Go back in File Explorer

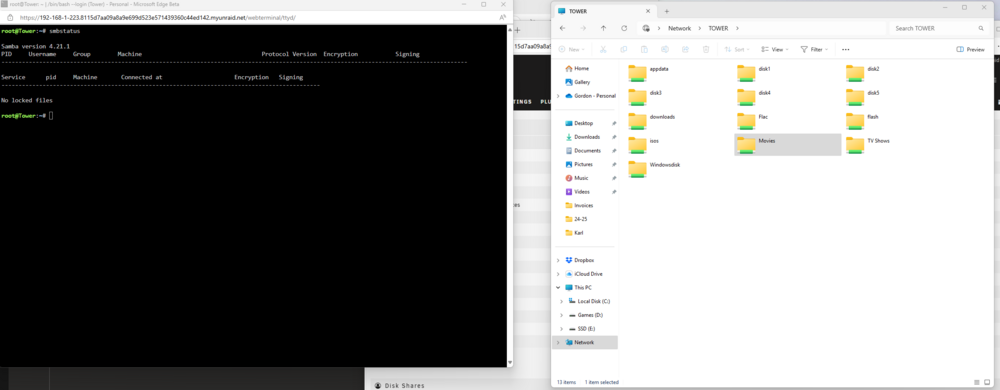pos(562,29)
